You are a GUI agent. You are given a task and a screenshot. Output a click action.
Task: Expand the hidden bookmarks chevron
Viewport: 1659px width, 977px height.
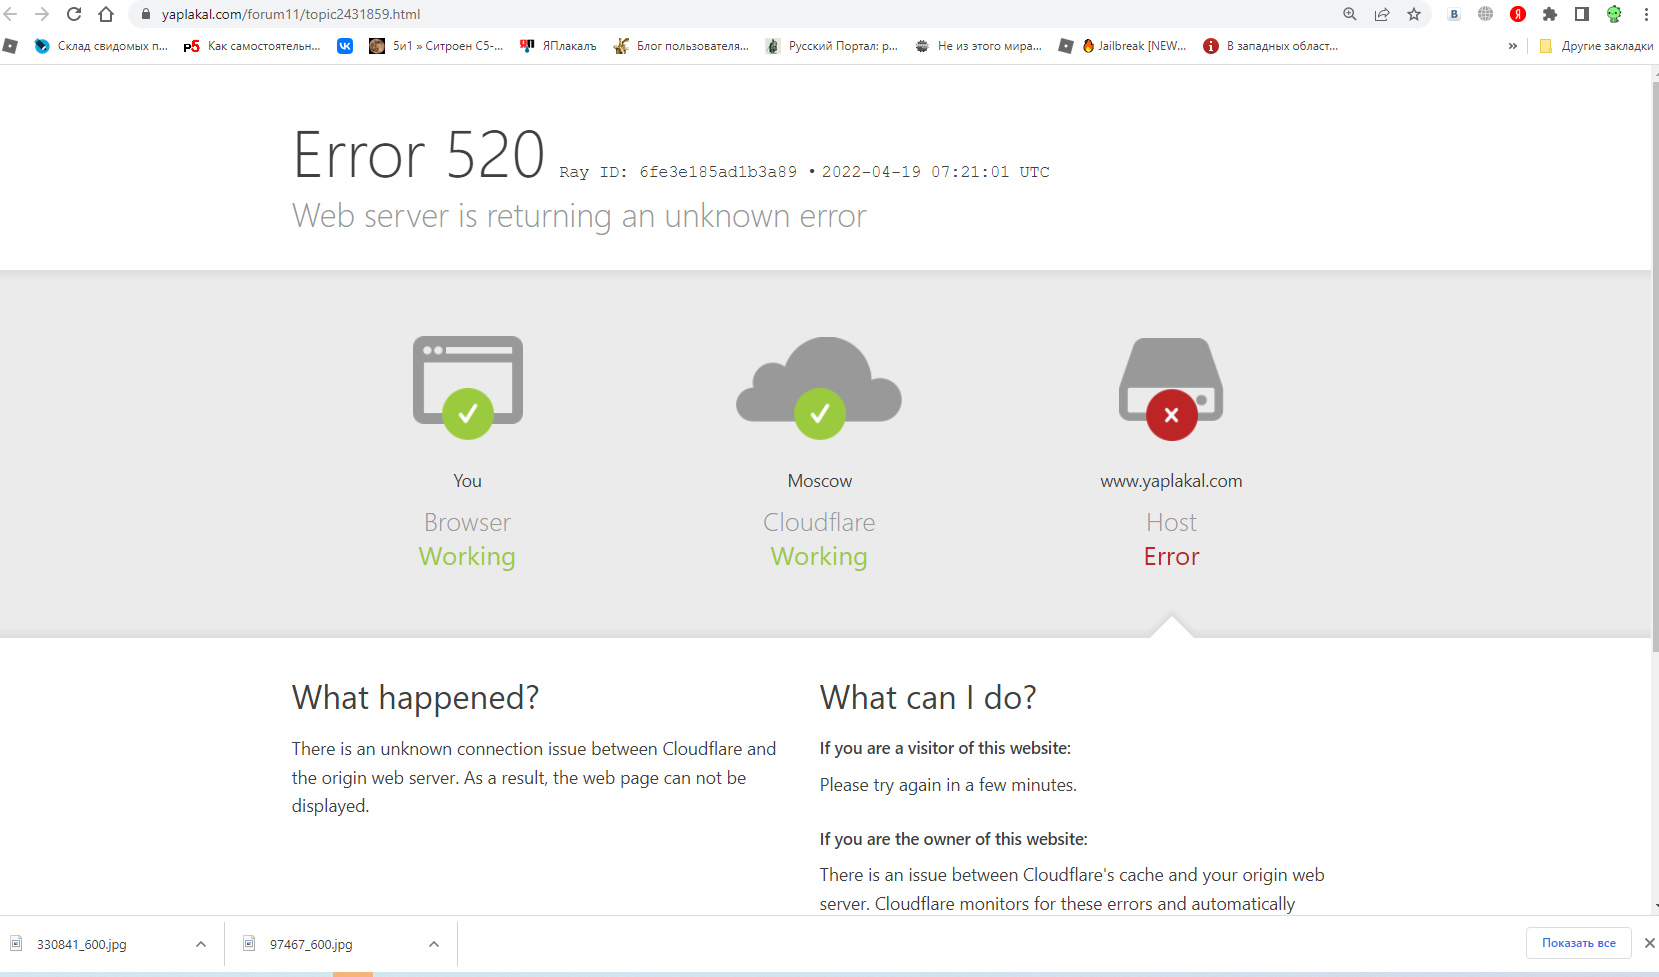pyautogui.click(x=1513, y=46)
